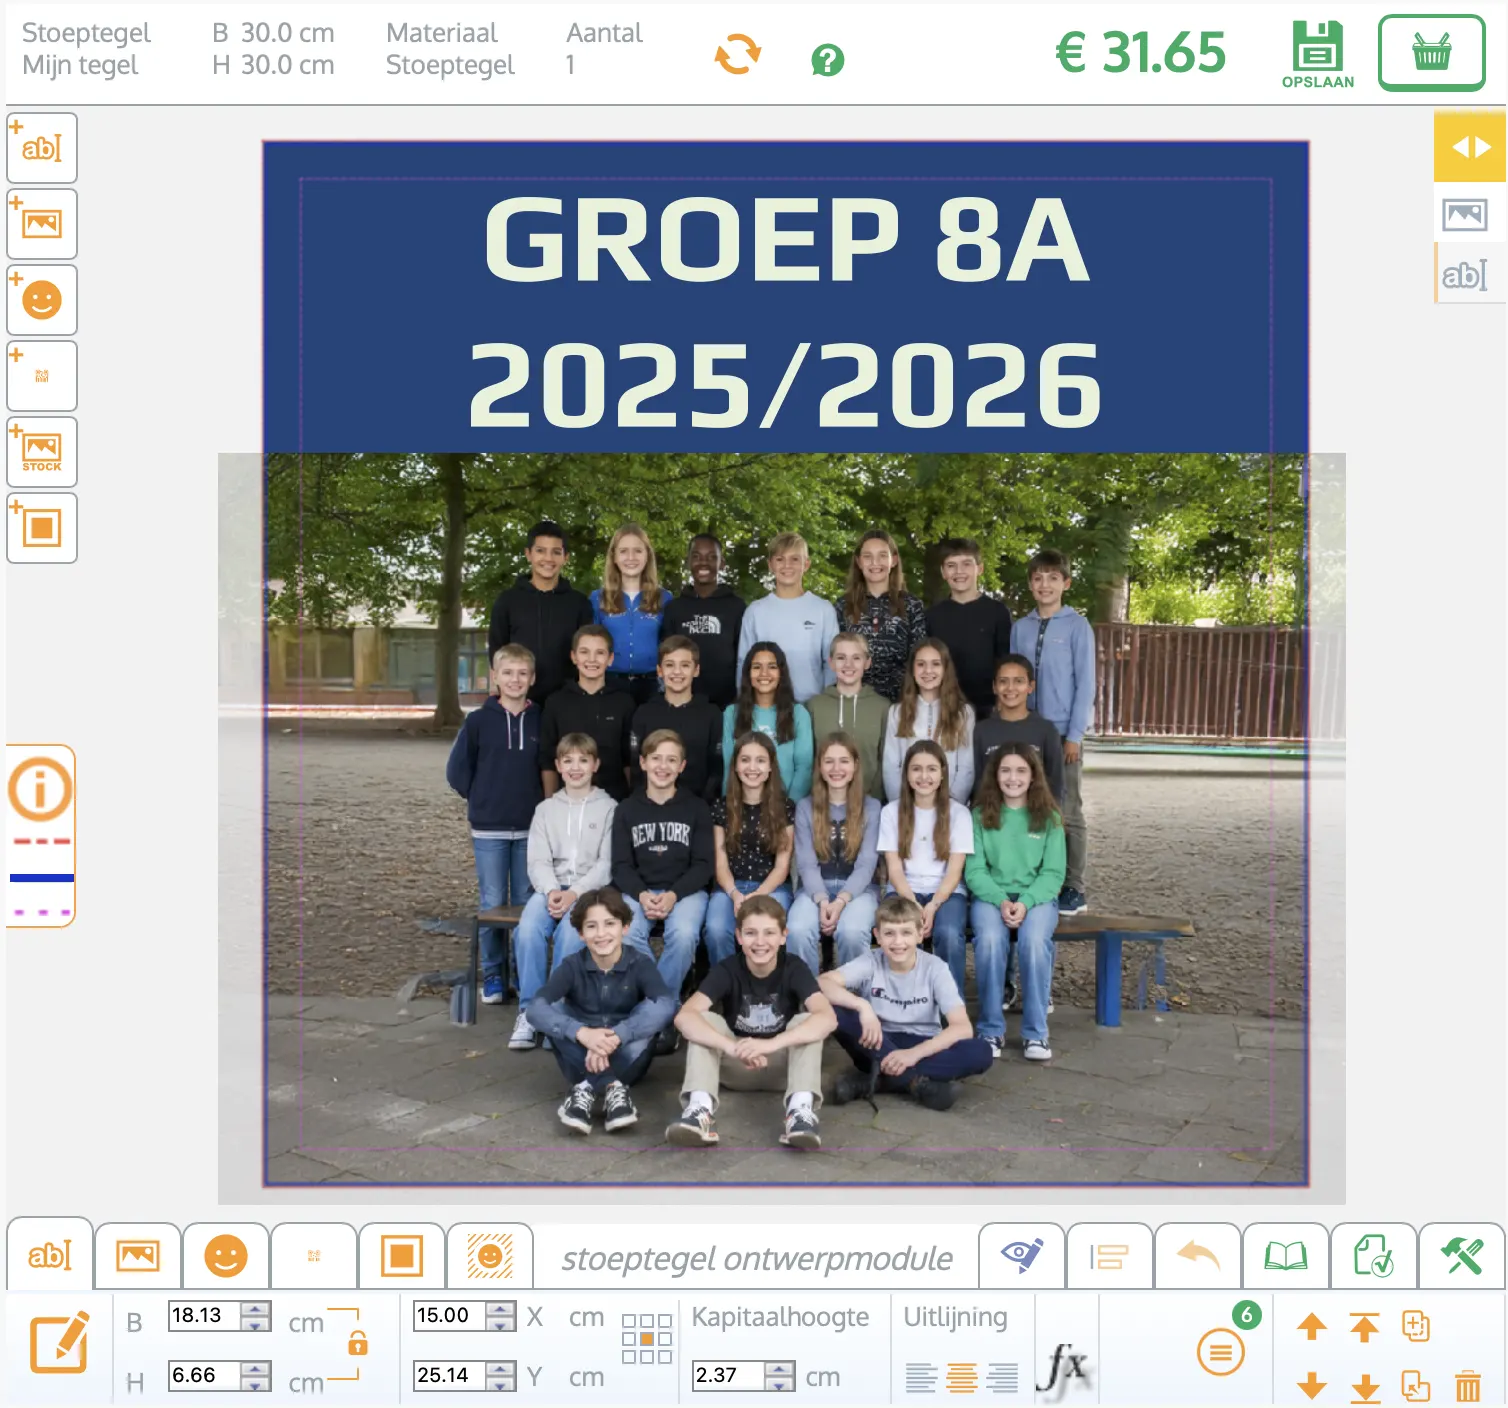Add to cart with the basket button

pyautogui.click(x=1432, y=53)
